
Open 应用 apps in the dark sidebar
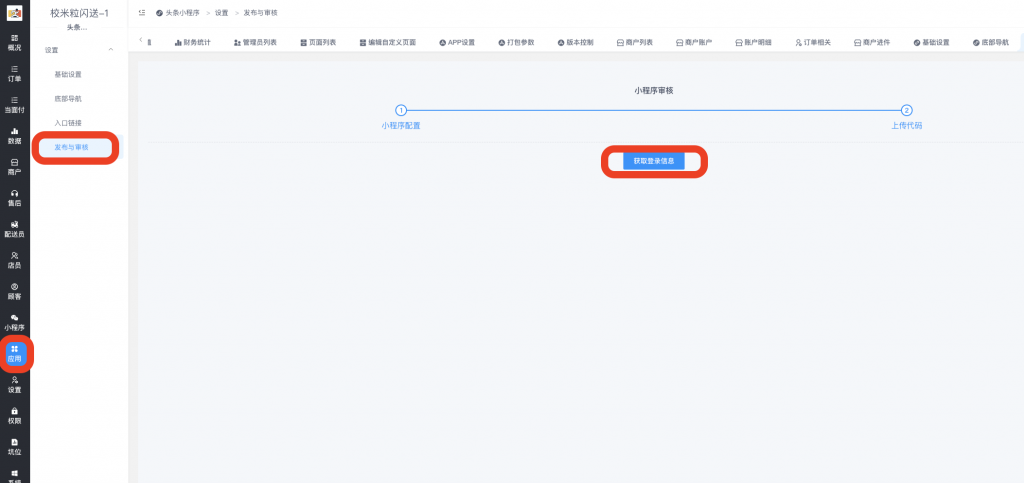[x=14, y=354]
